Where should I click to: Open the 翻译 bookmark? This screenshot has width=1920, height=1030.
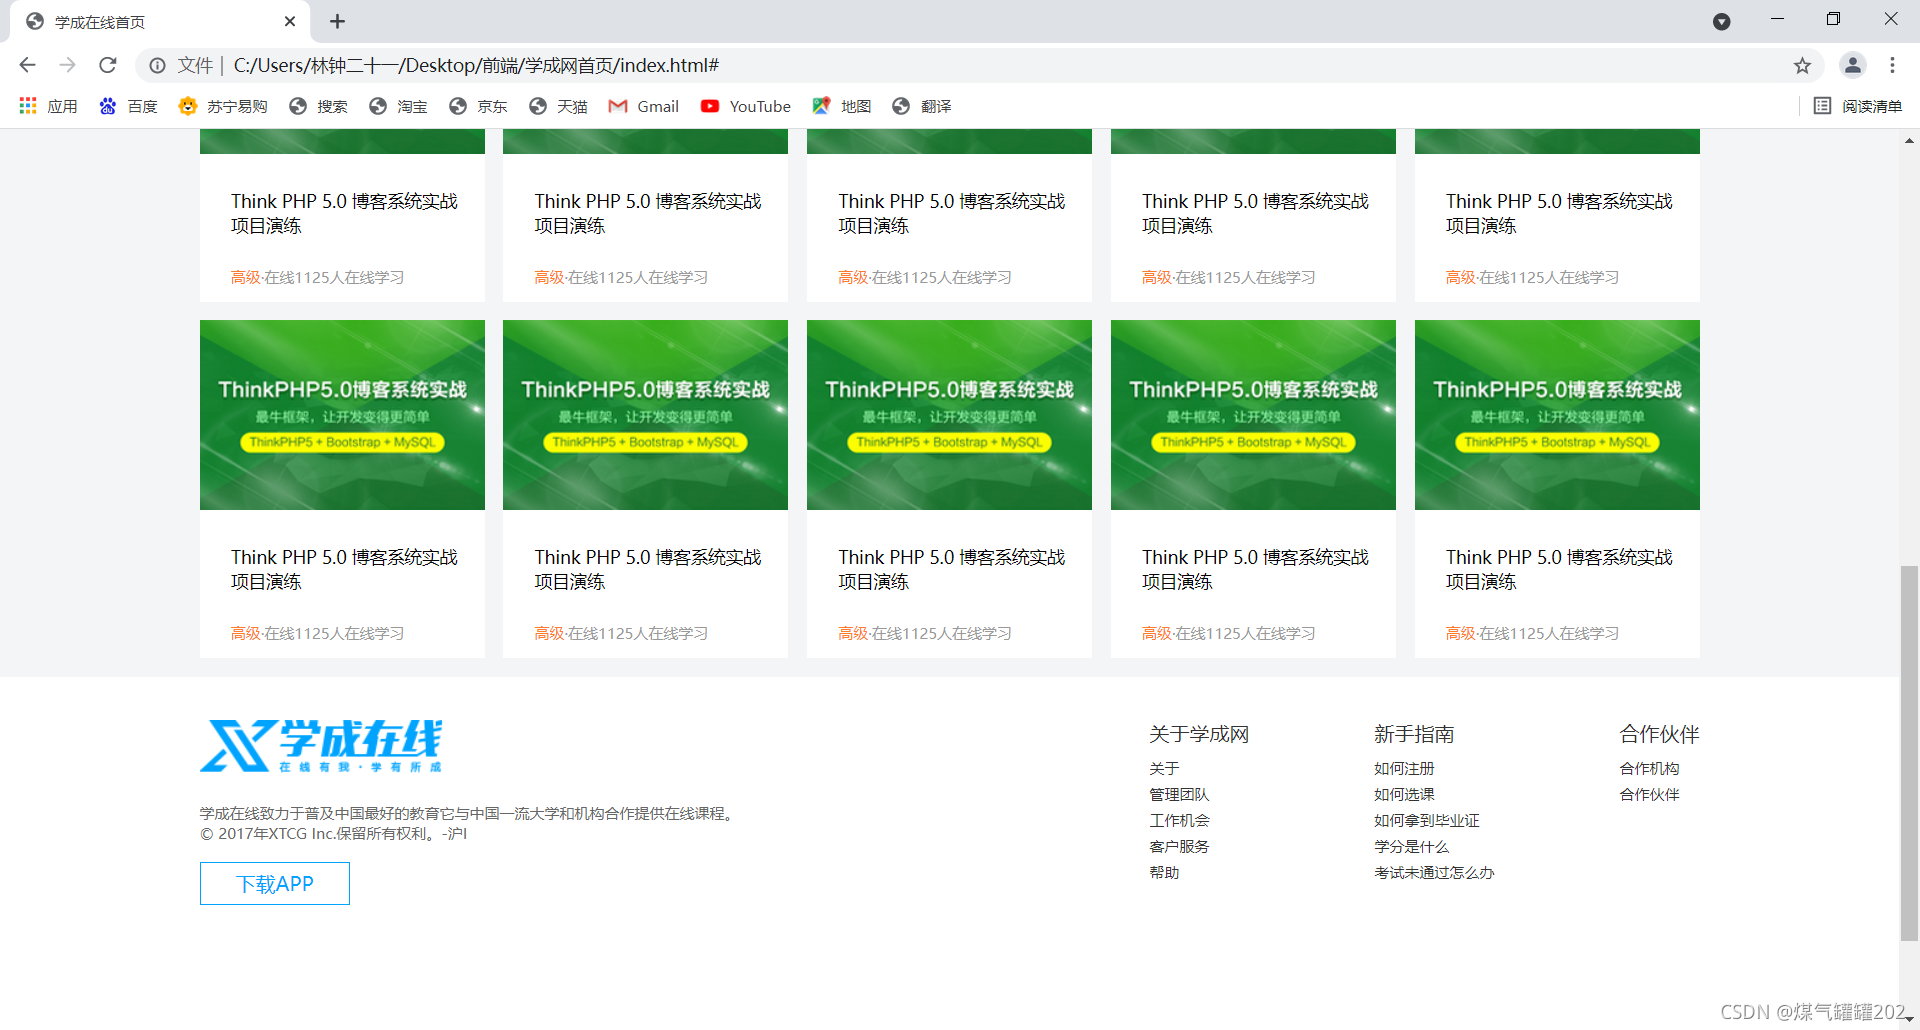pos(921,106)
